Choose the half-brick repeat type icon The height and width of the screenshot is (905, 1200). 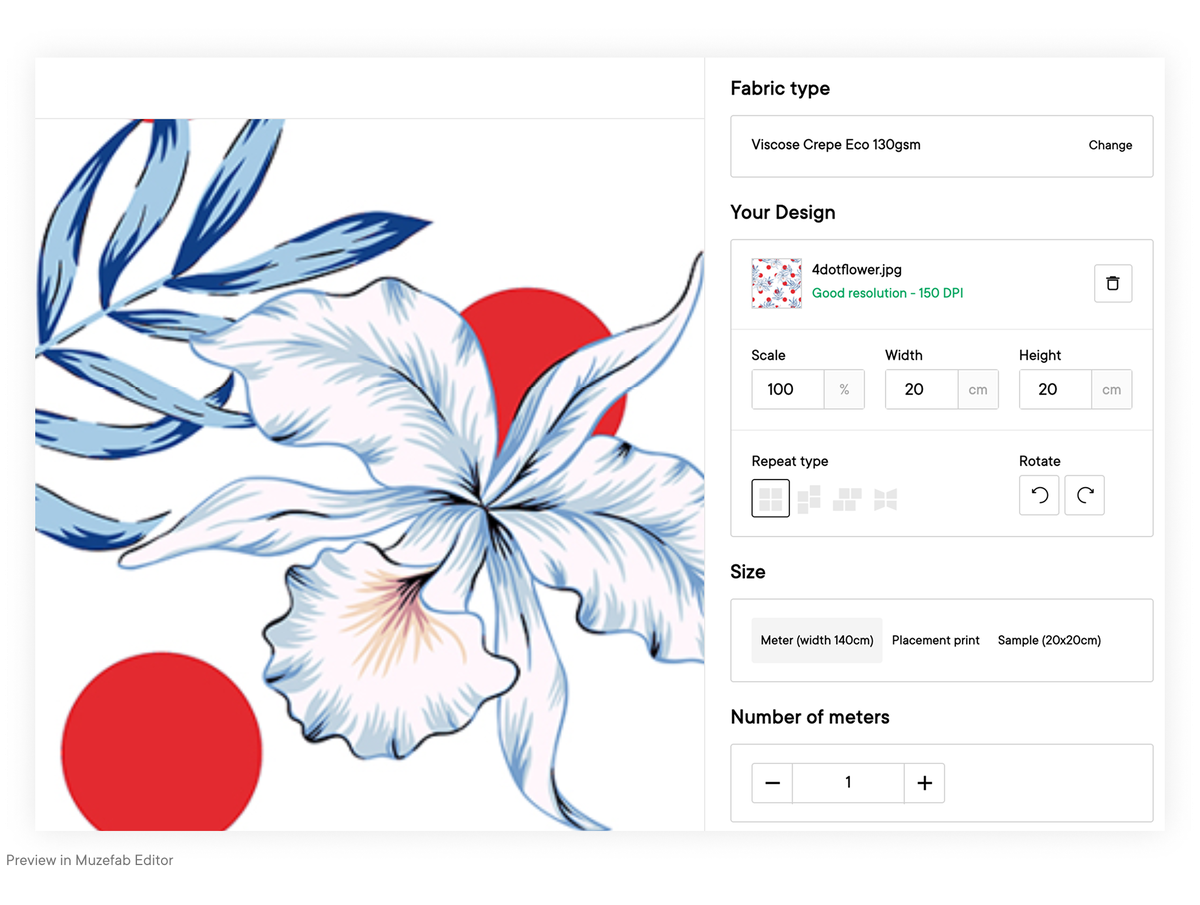(x=847, y=498)
